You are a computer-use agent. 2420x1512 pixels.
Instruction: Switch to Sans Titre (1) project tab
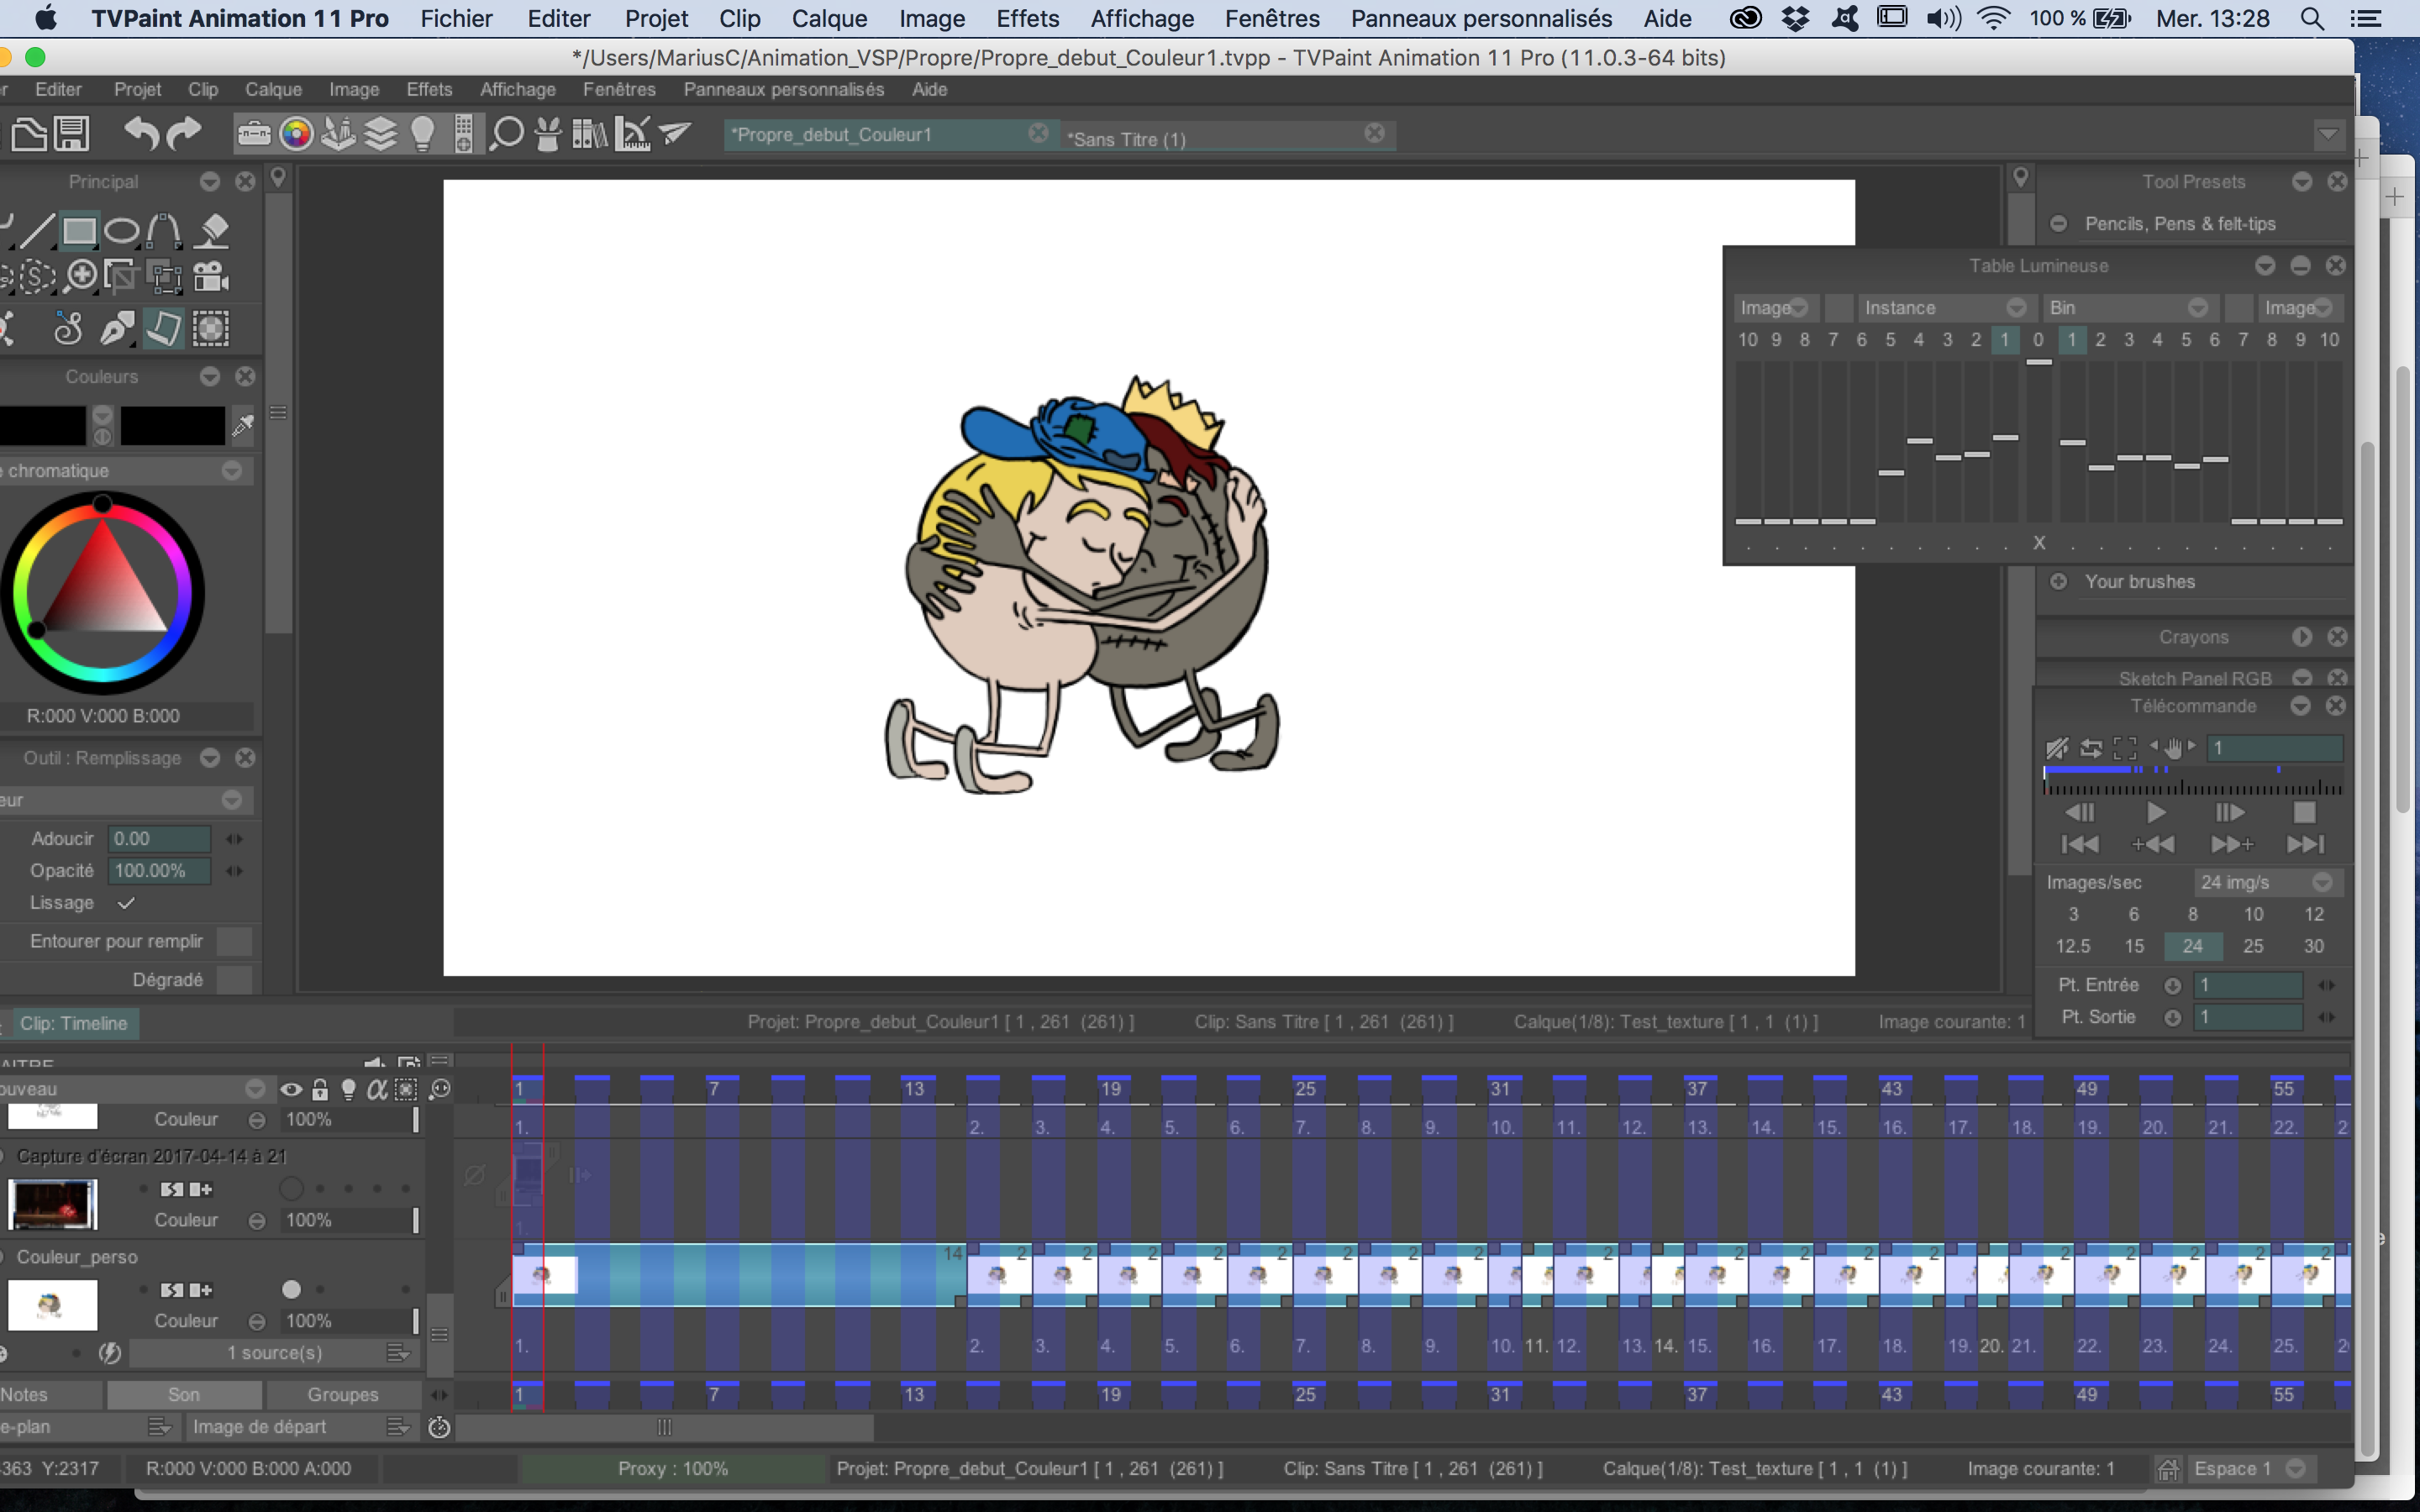1228,137
